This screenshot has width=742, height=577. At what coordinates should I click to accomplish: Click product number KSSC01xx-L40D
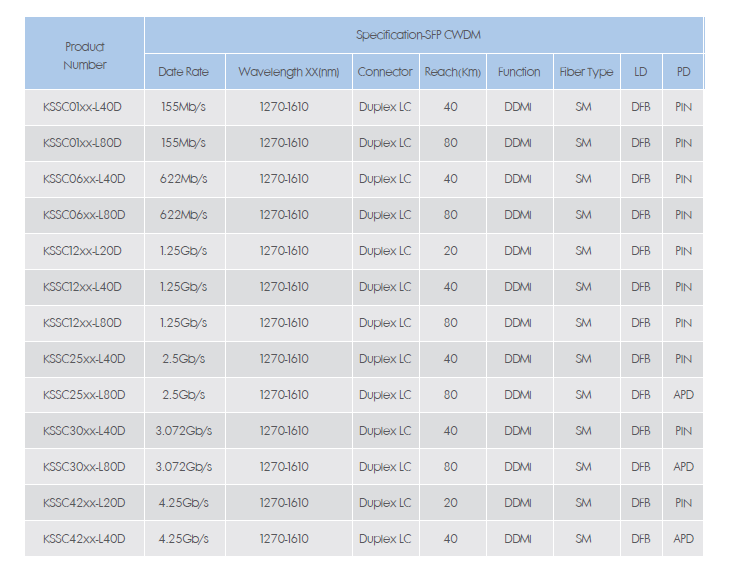[x=85, y=107]
